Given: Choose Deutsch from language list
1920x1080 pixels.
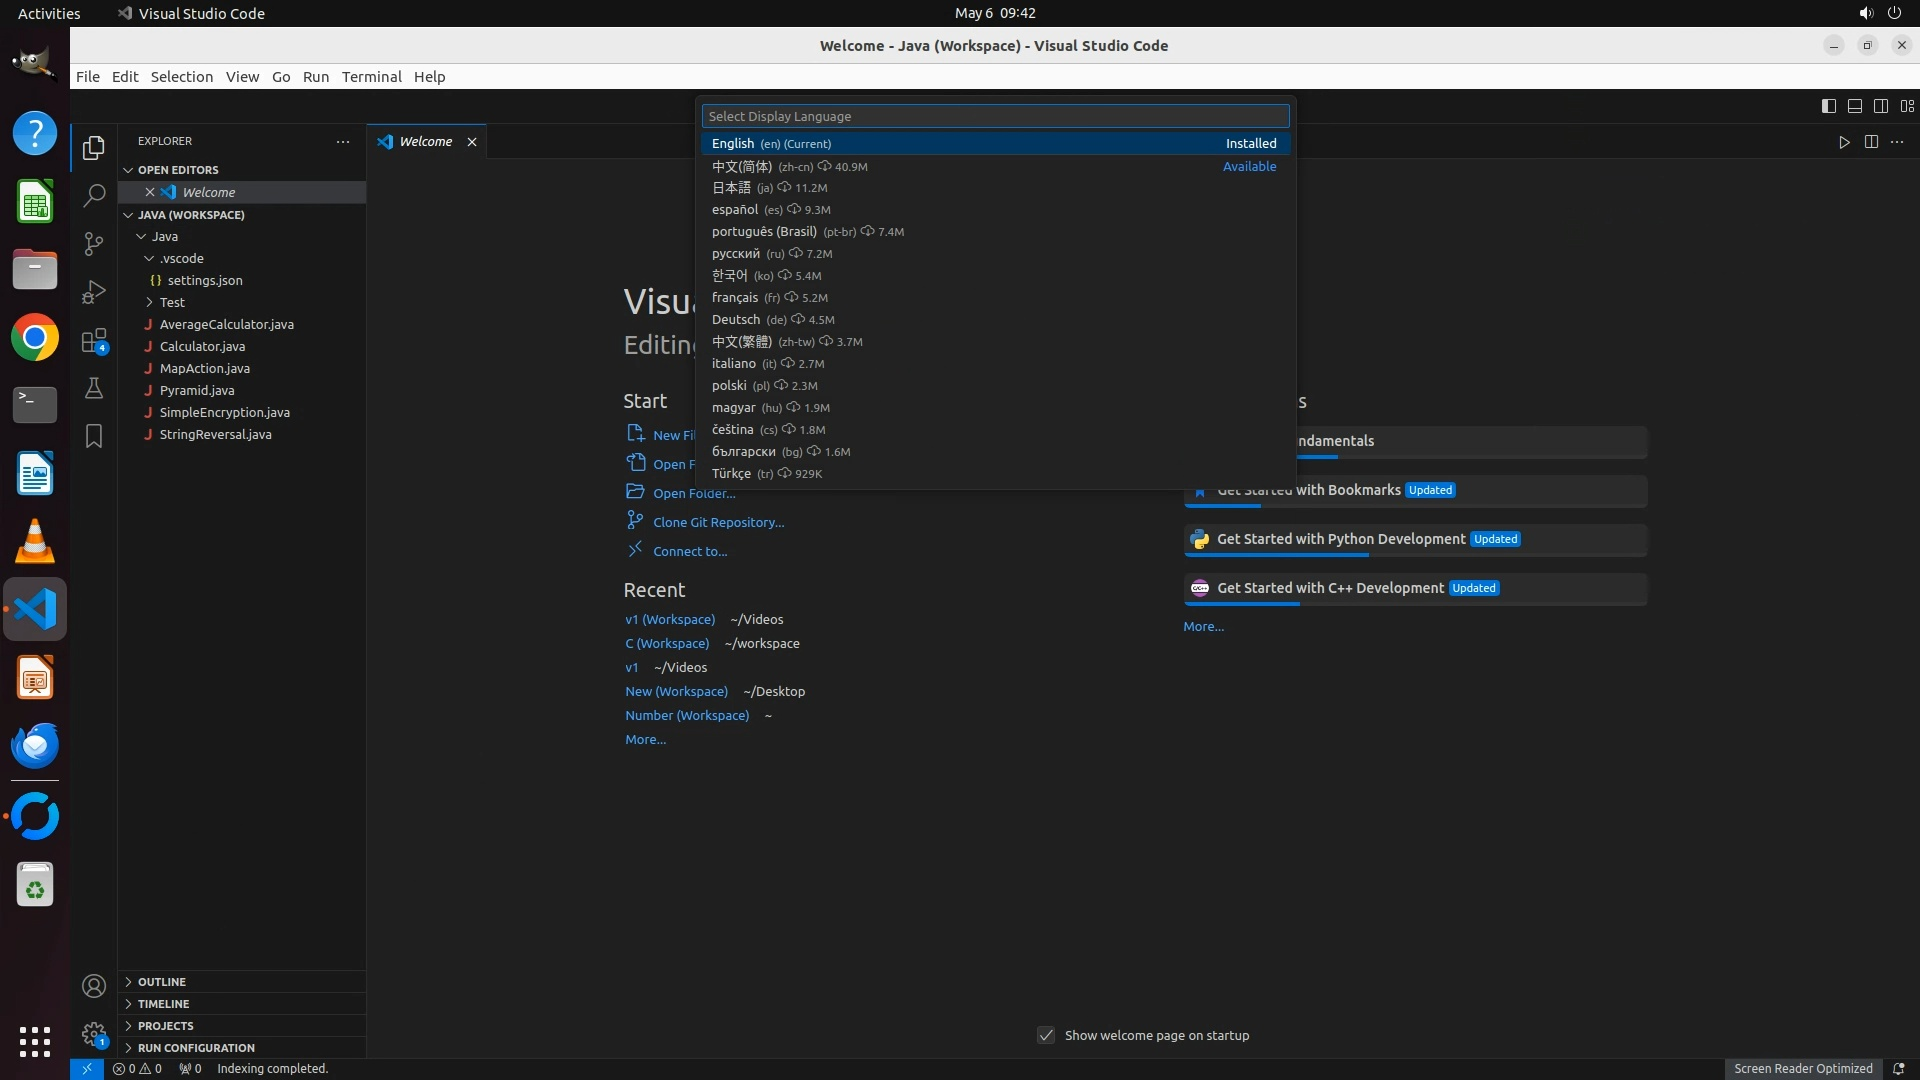Looking at the screenshot, I should pyautogui.click(x=736, y=320).
